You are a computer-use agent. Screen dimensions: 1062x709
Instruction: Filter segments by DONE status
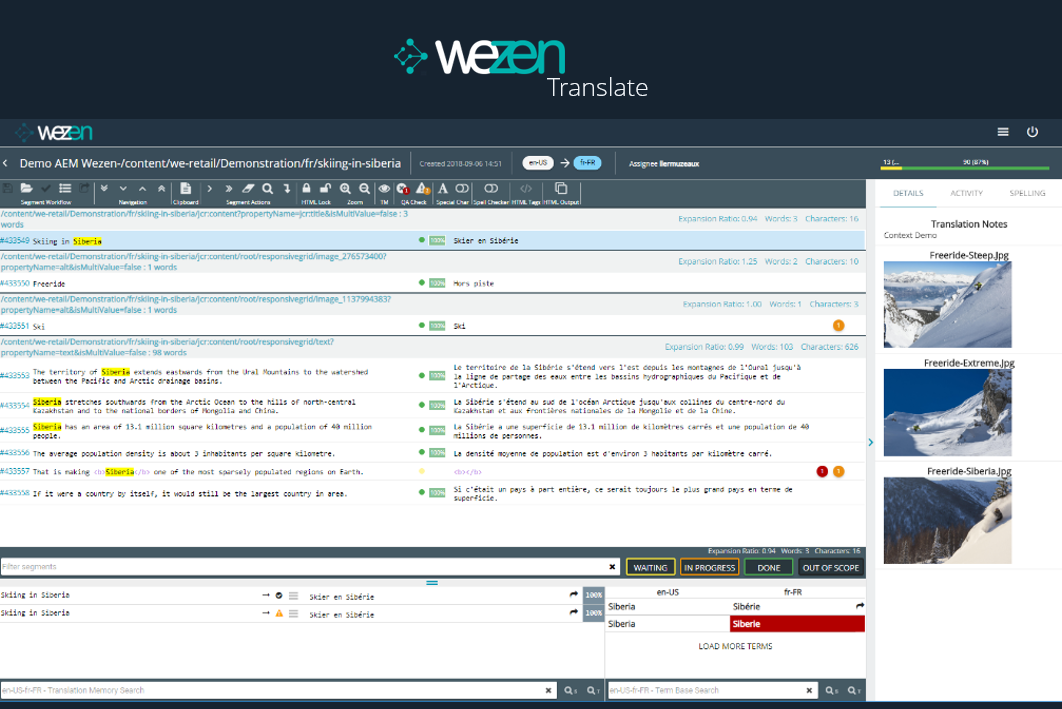[768, 567]
